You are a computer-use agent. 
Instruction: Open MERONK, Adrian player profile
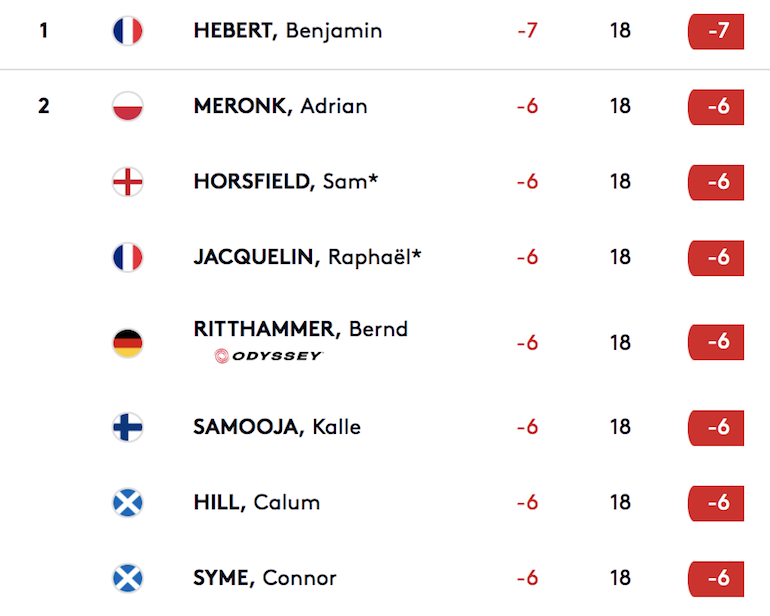coord(280,106)
